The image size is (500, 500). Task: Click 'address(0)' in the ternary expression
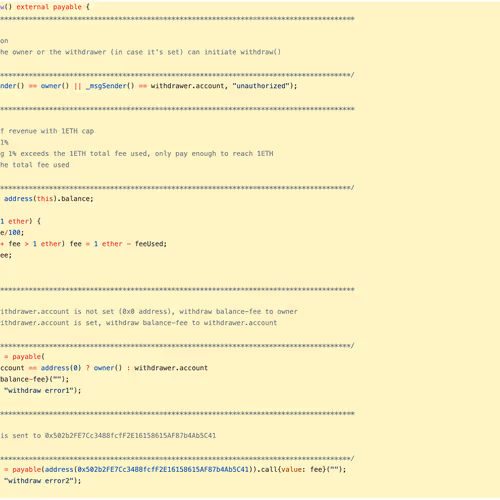point(61,368)
